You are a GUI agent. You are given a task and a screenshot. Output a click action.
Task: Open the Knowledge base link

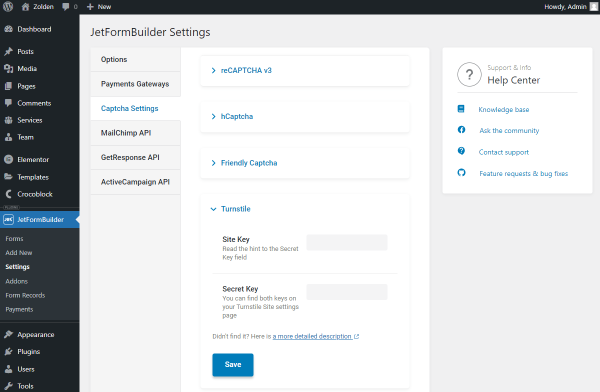pyautogui.click(x=504, y=109)
